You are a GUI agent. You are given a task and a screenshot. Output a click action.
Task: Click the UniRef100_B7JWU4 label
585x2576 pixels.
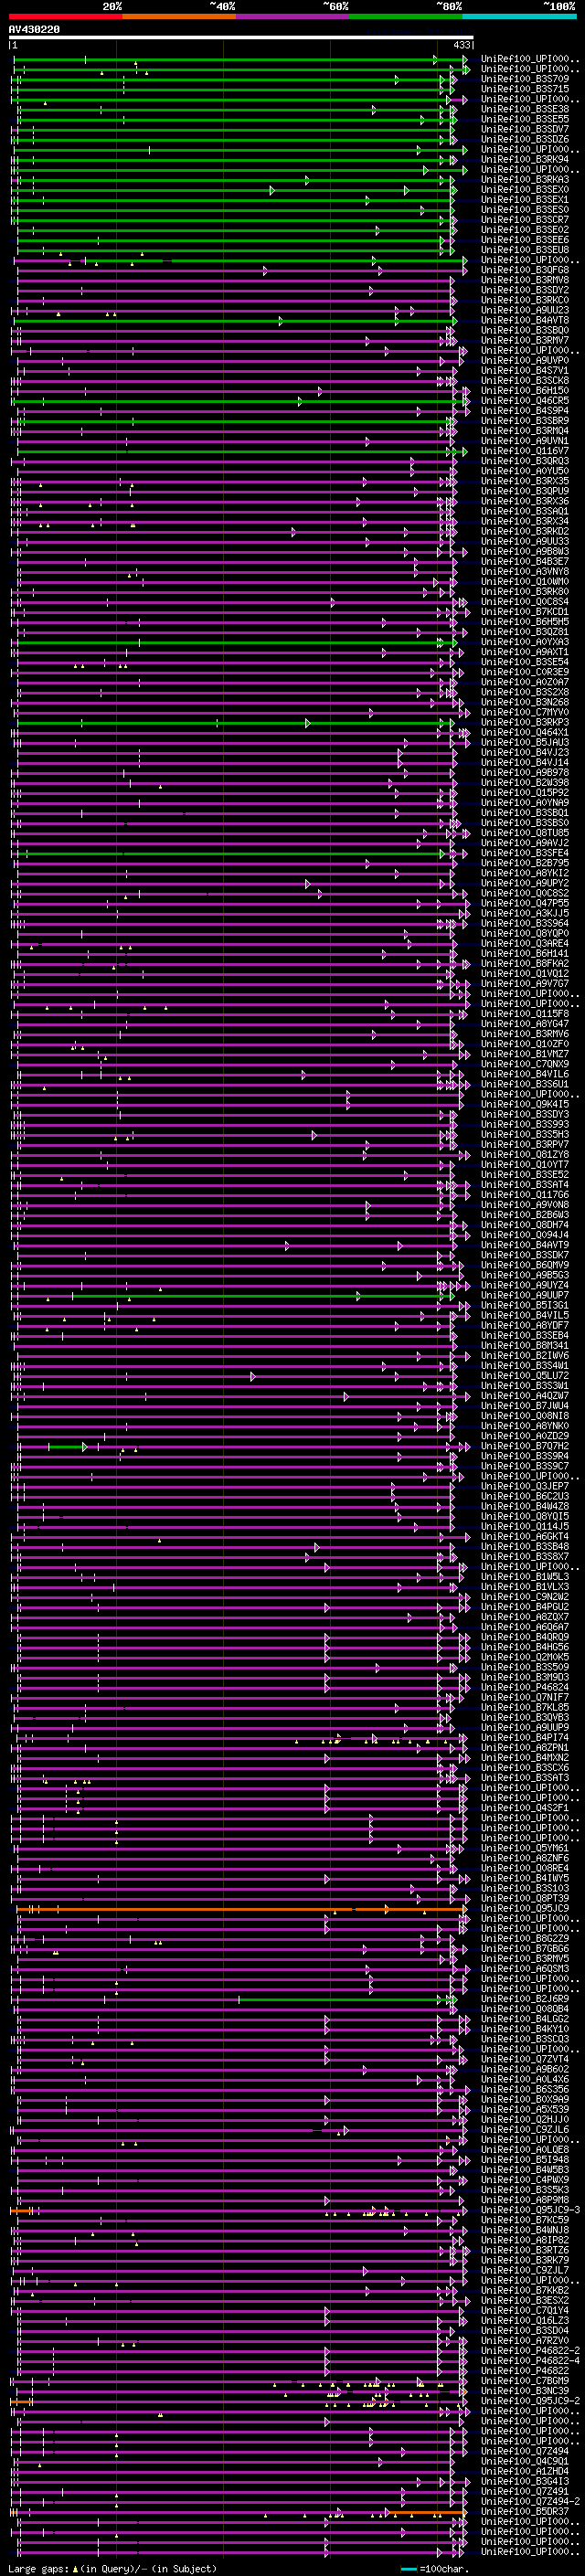pyautogui.click(x=525, y=1405)
